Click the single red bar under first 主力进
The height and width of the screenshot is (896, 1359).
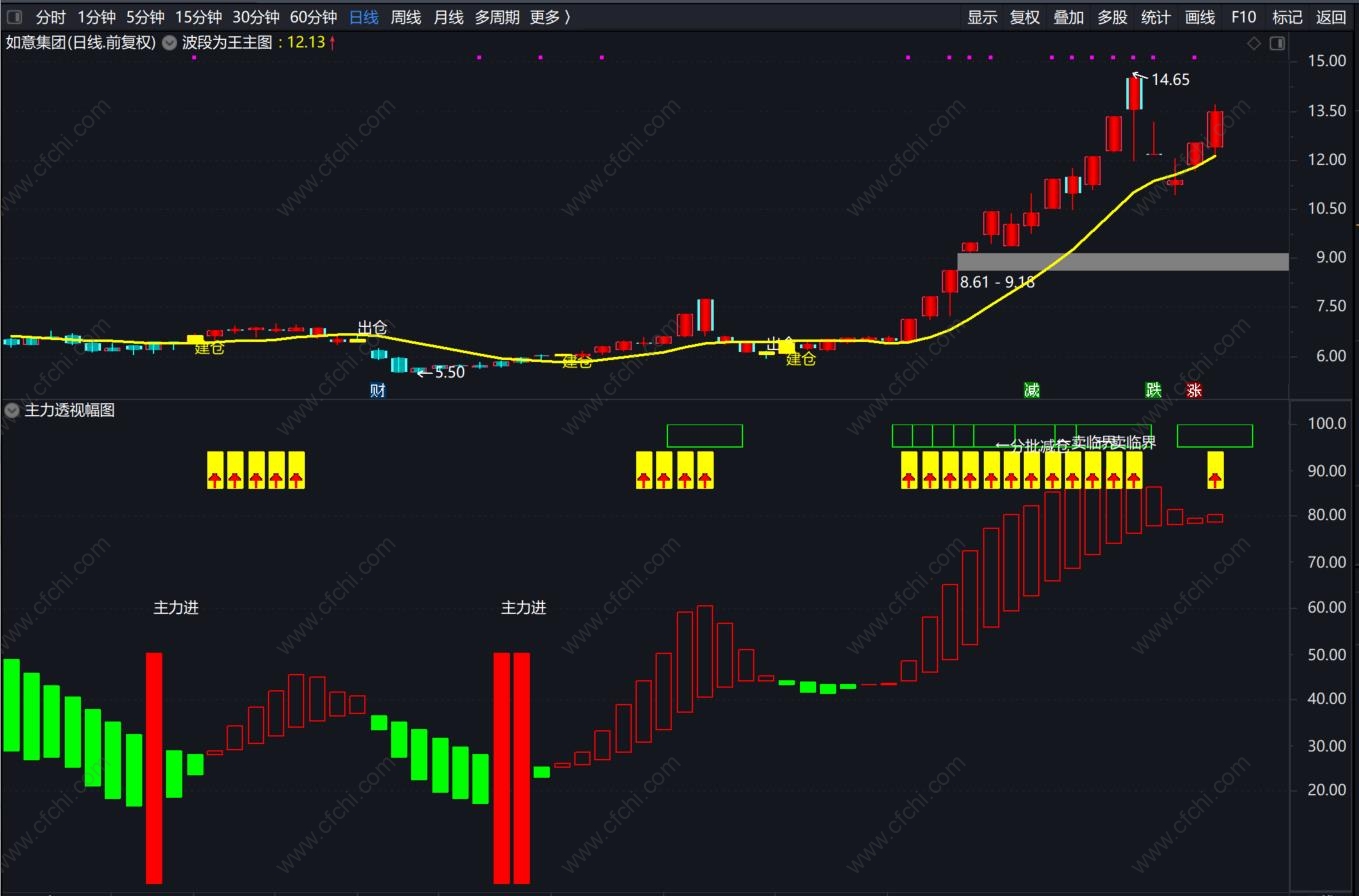[154, 768]
